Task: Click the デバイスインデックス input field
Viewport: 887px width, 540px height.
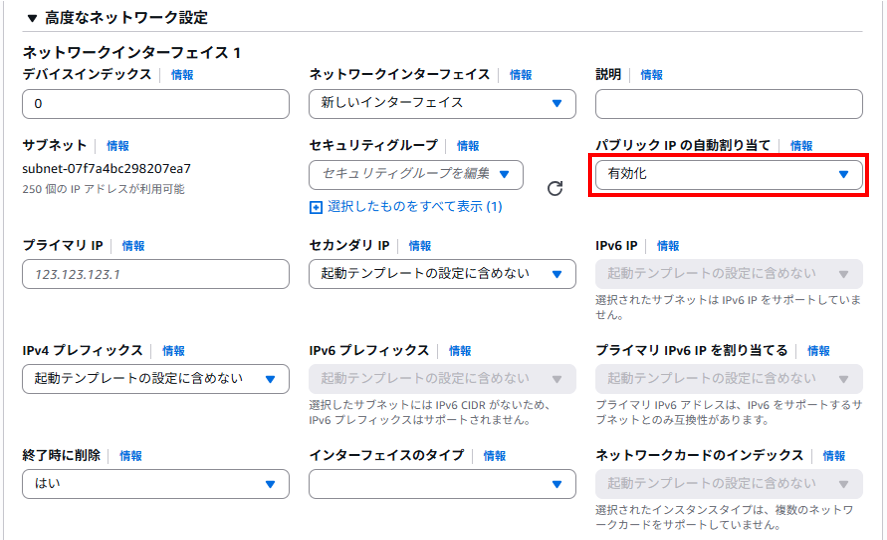Action: coord(156,103)
